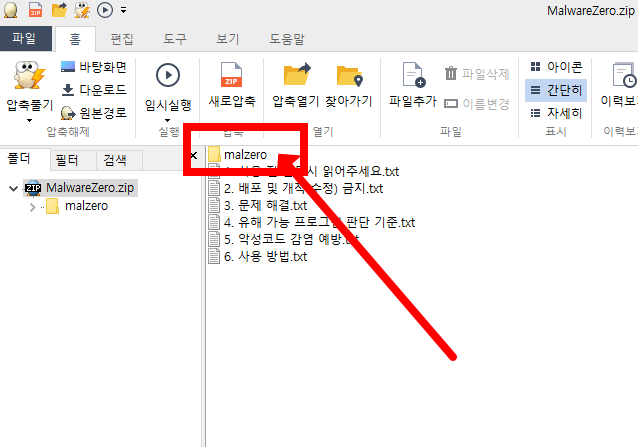638x447 pixels.
Task: Click the extract quick-access icon
Action: coord(82,10)
